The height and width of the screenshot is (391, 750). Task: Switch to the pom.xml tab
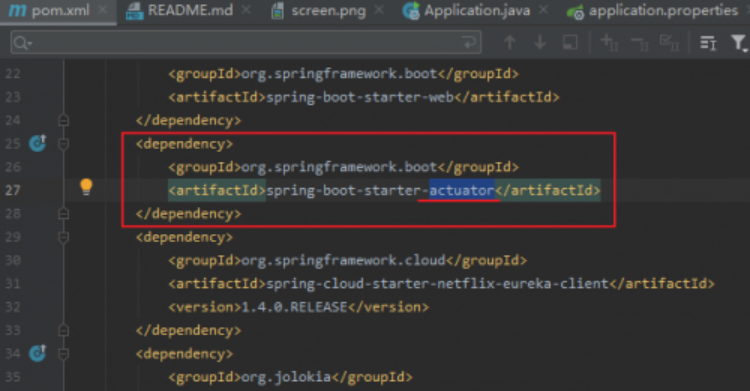[x=57, y=11]
